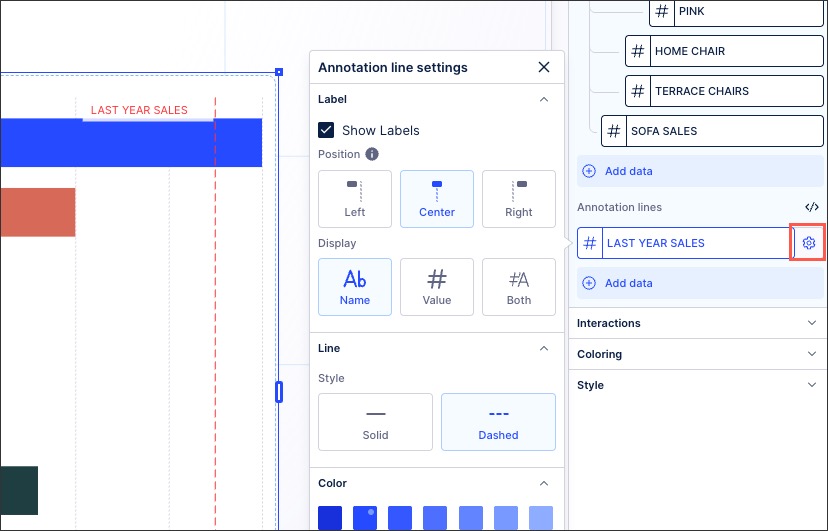The width and height of the screenshot is (828, 531).
Task: Click the chart's top-right corner handle
Action: tap(279, 72)
